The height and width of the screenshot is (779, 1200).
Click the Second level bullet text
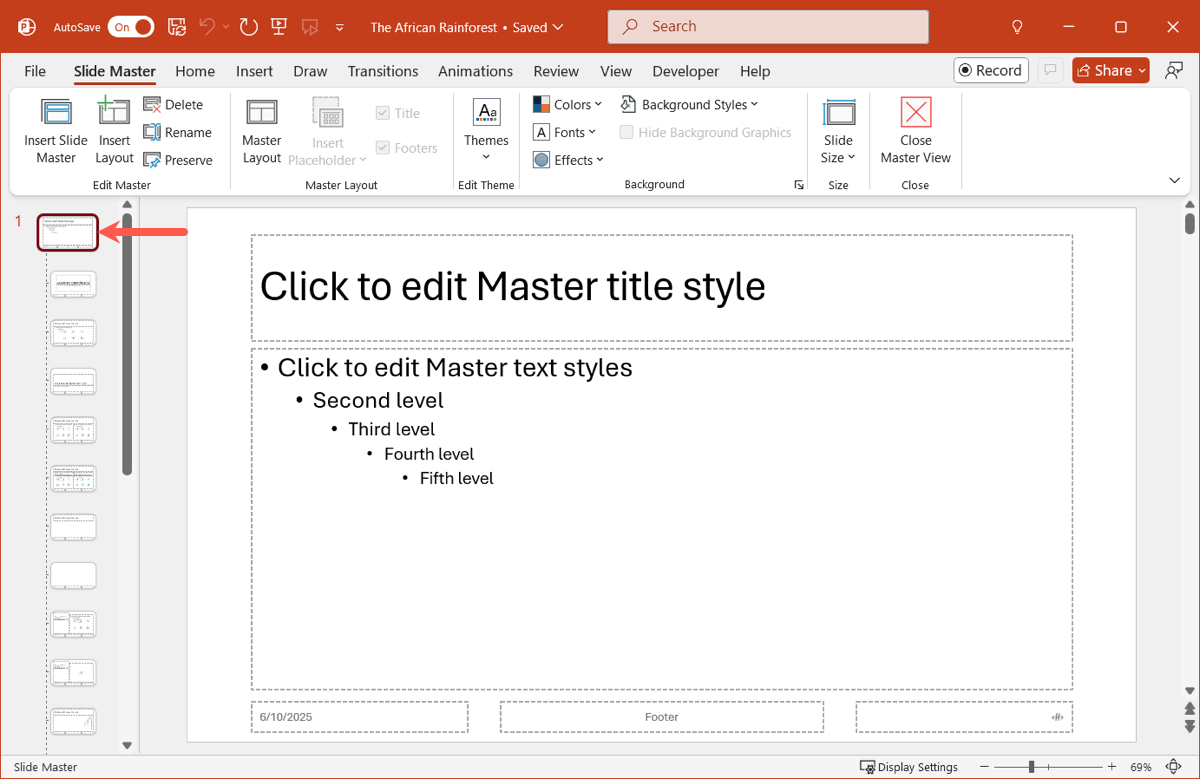(x=378, y=401)
